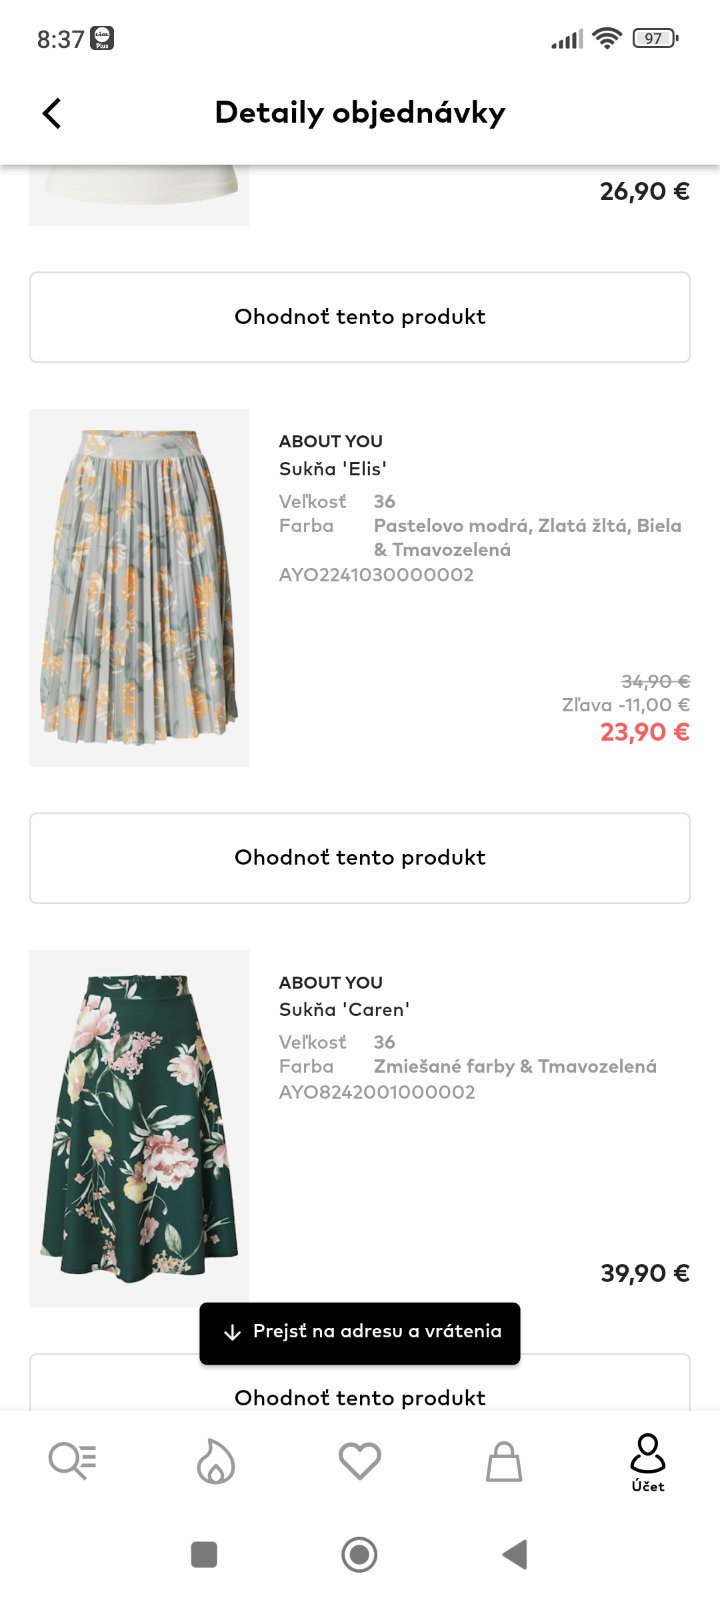Open the green floral Caren skirt image

[139, 1128]
